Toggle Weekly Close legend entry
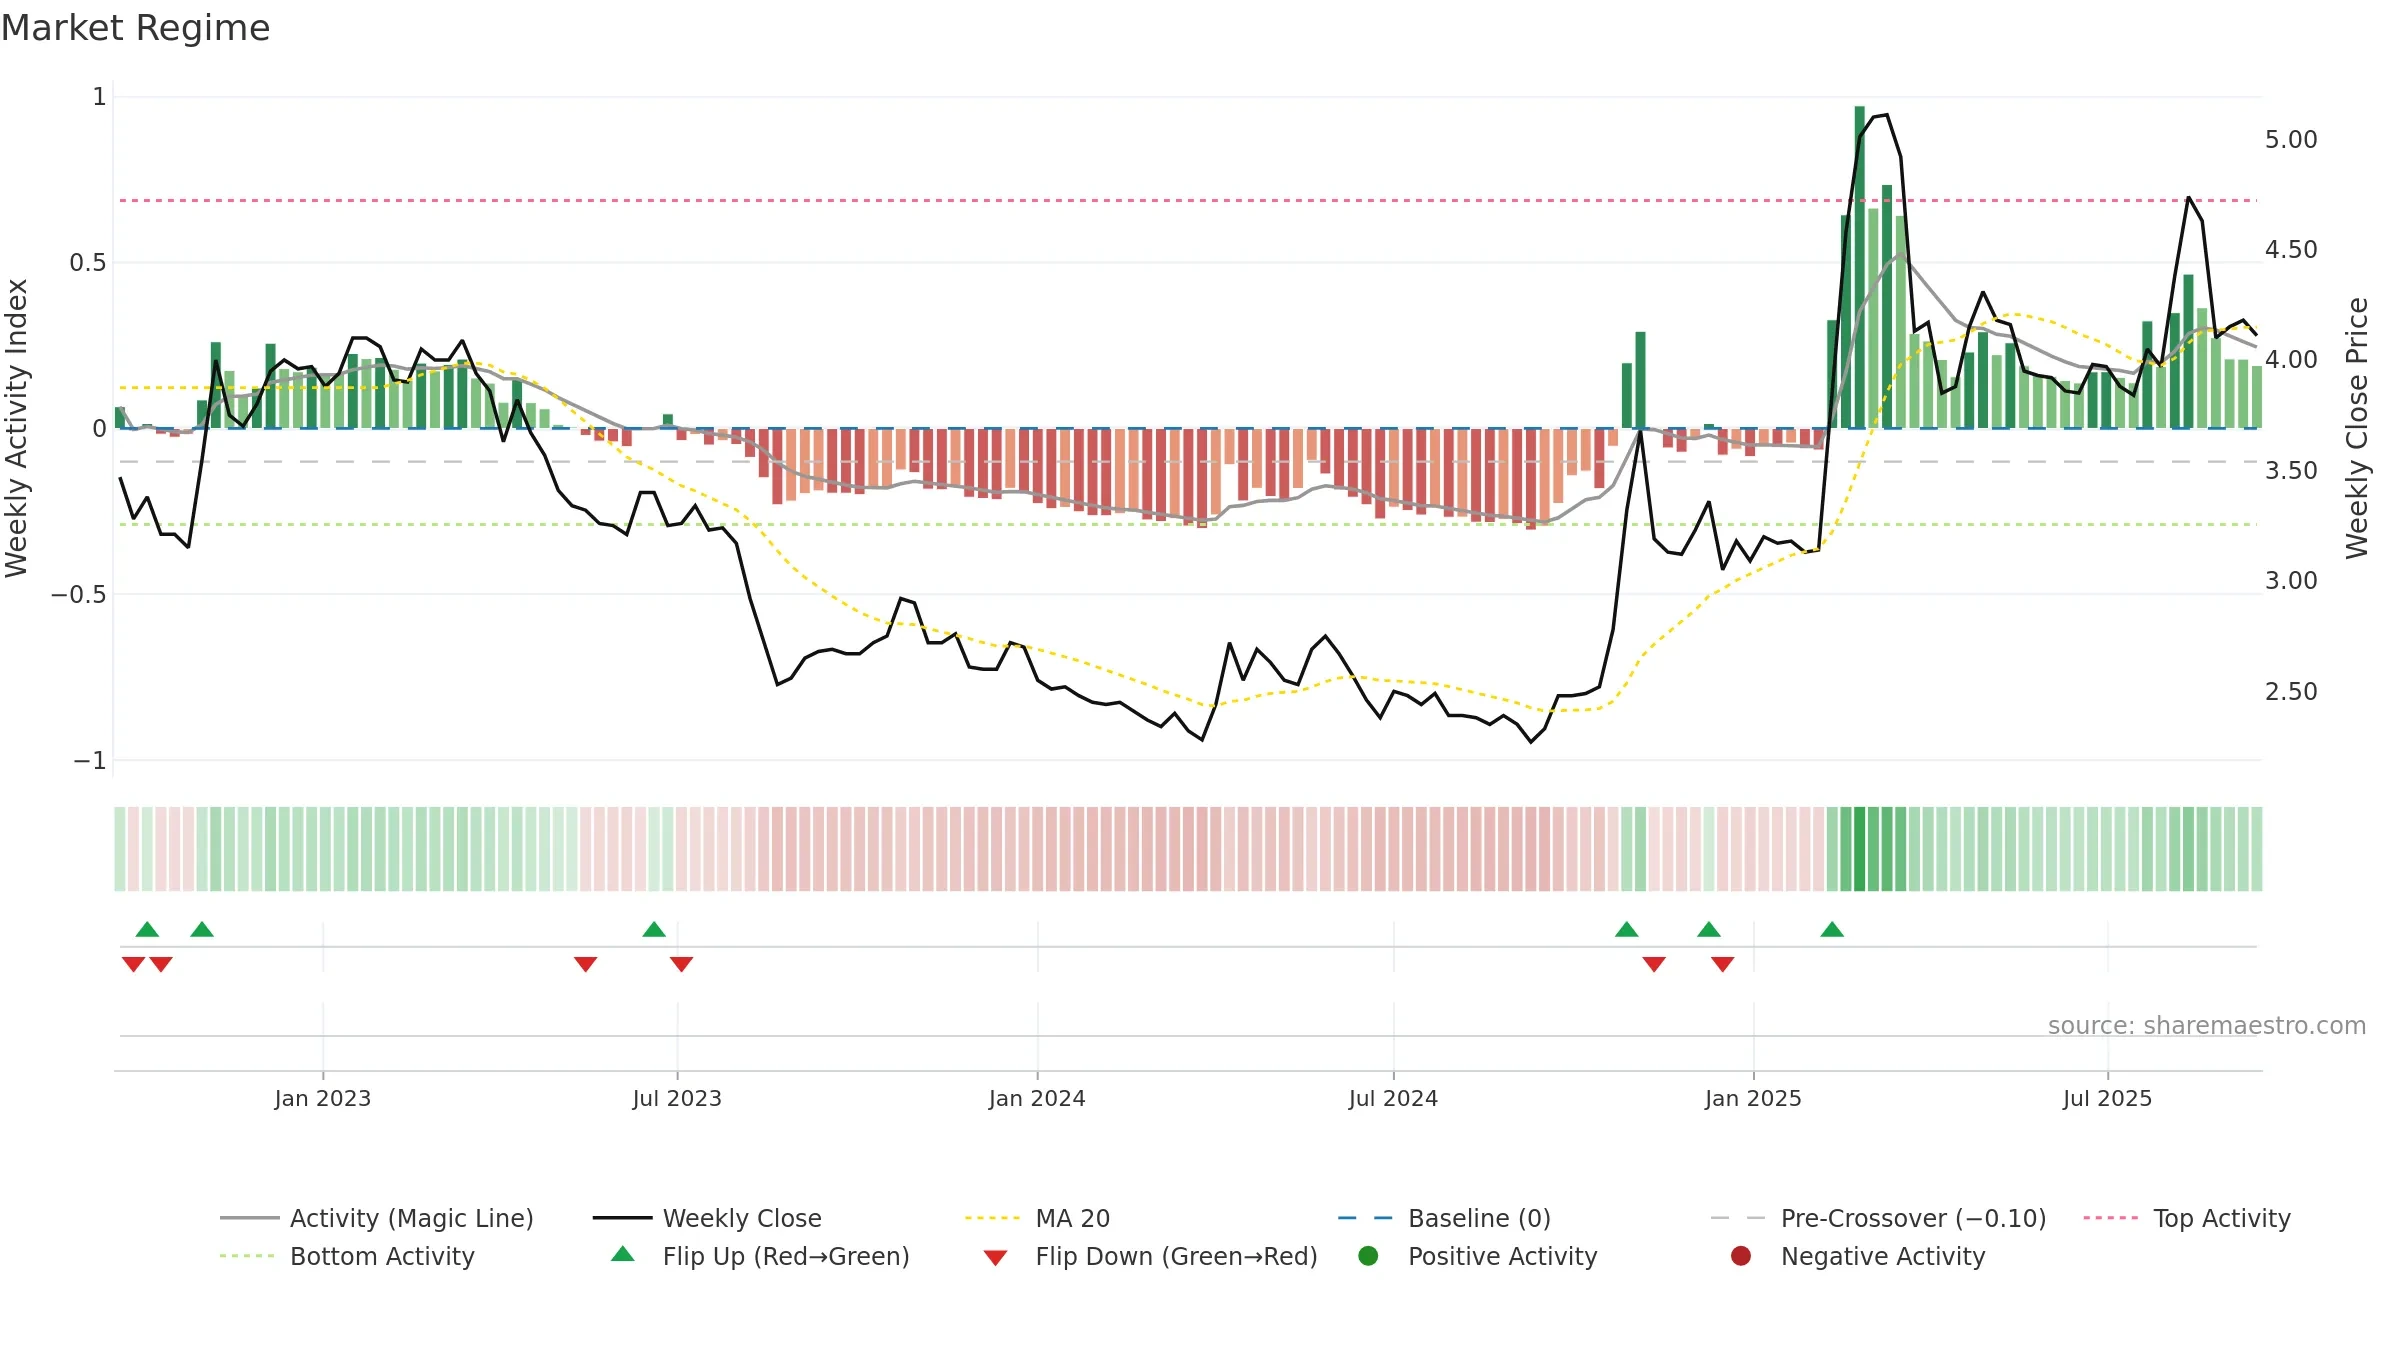 click(707, 1218)
